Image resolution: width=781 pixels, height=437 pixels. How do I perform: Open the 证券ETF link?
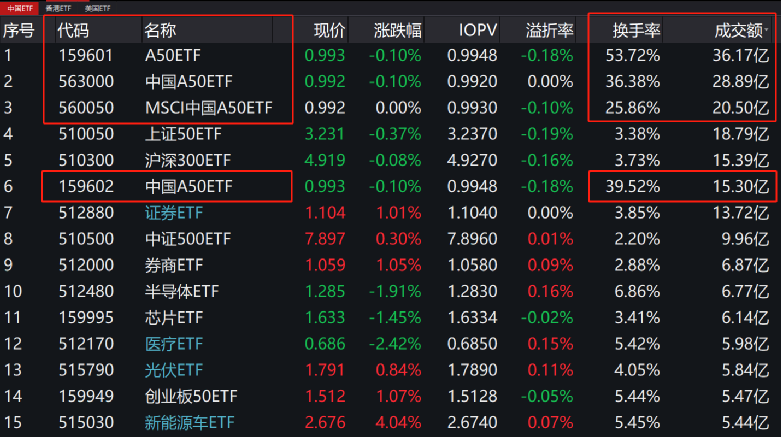(174, 213)
